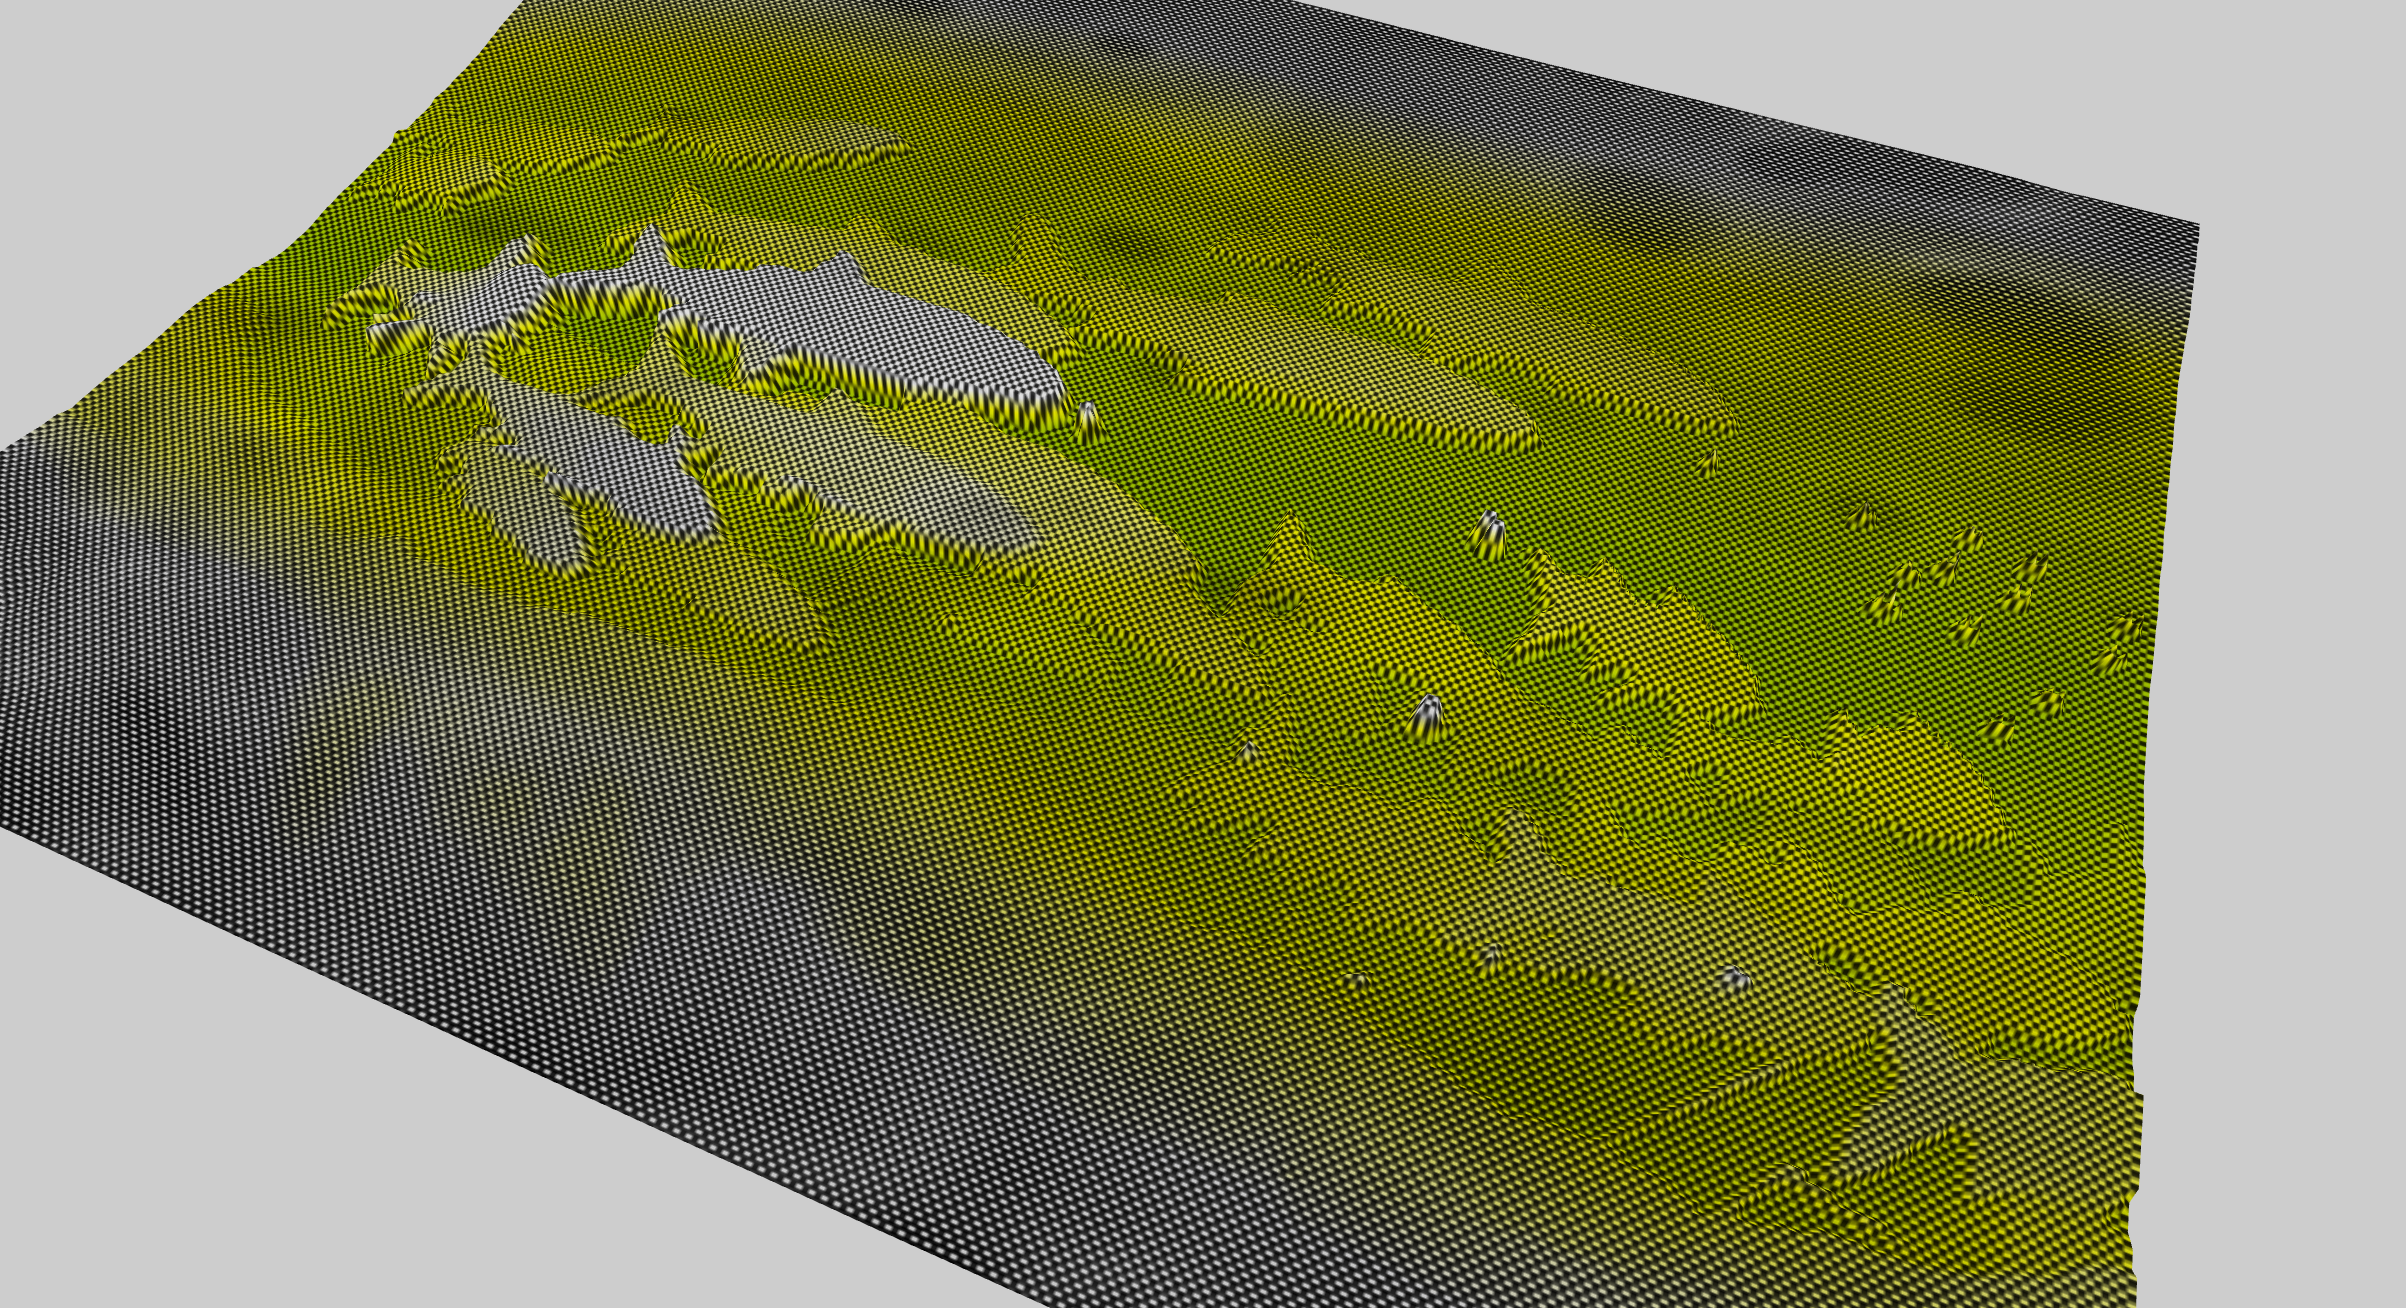Screen dimensions: 2406x1308
Task: Click the sharp triangular ridge peak near the center
Action: point(1288,530)
